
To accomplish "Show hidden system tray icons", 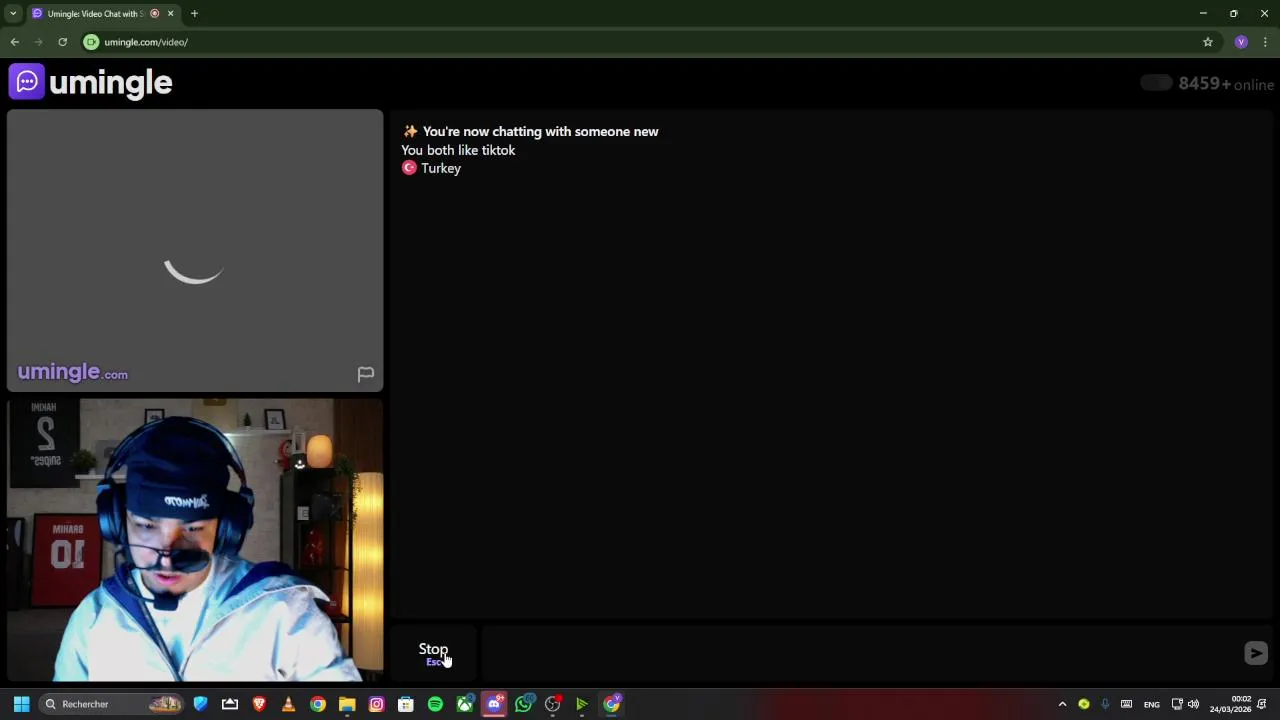I will click(1062, 704).
